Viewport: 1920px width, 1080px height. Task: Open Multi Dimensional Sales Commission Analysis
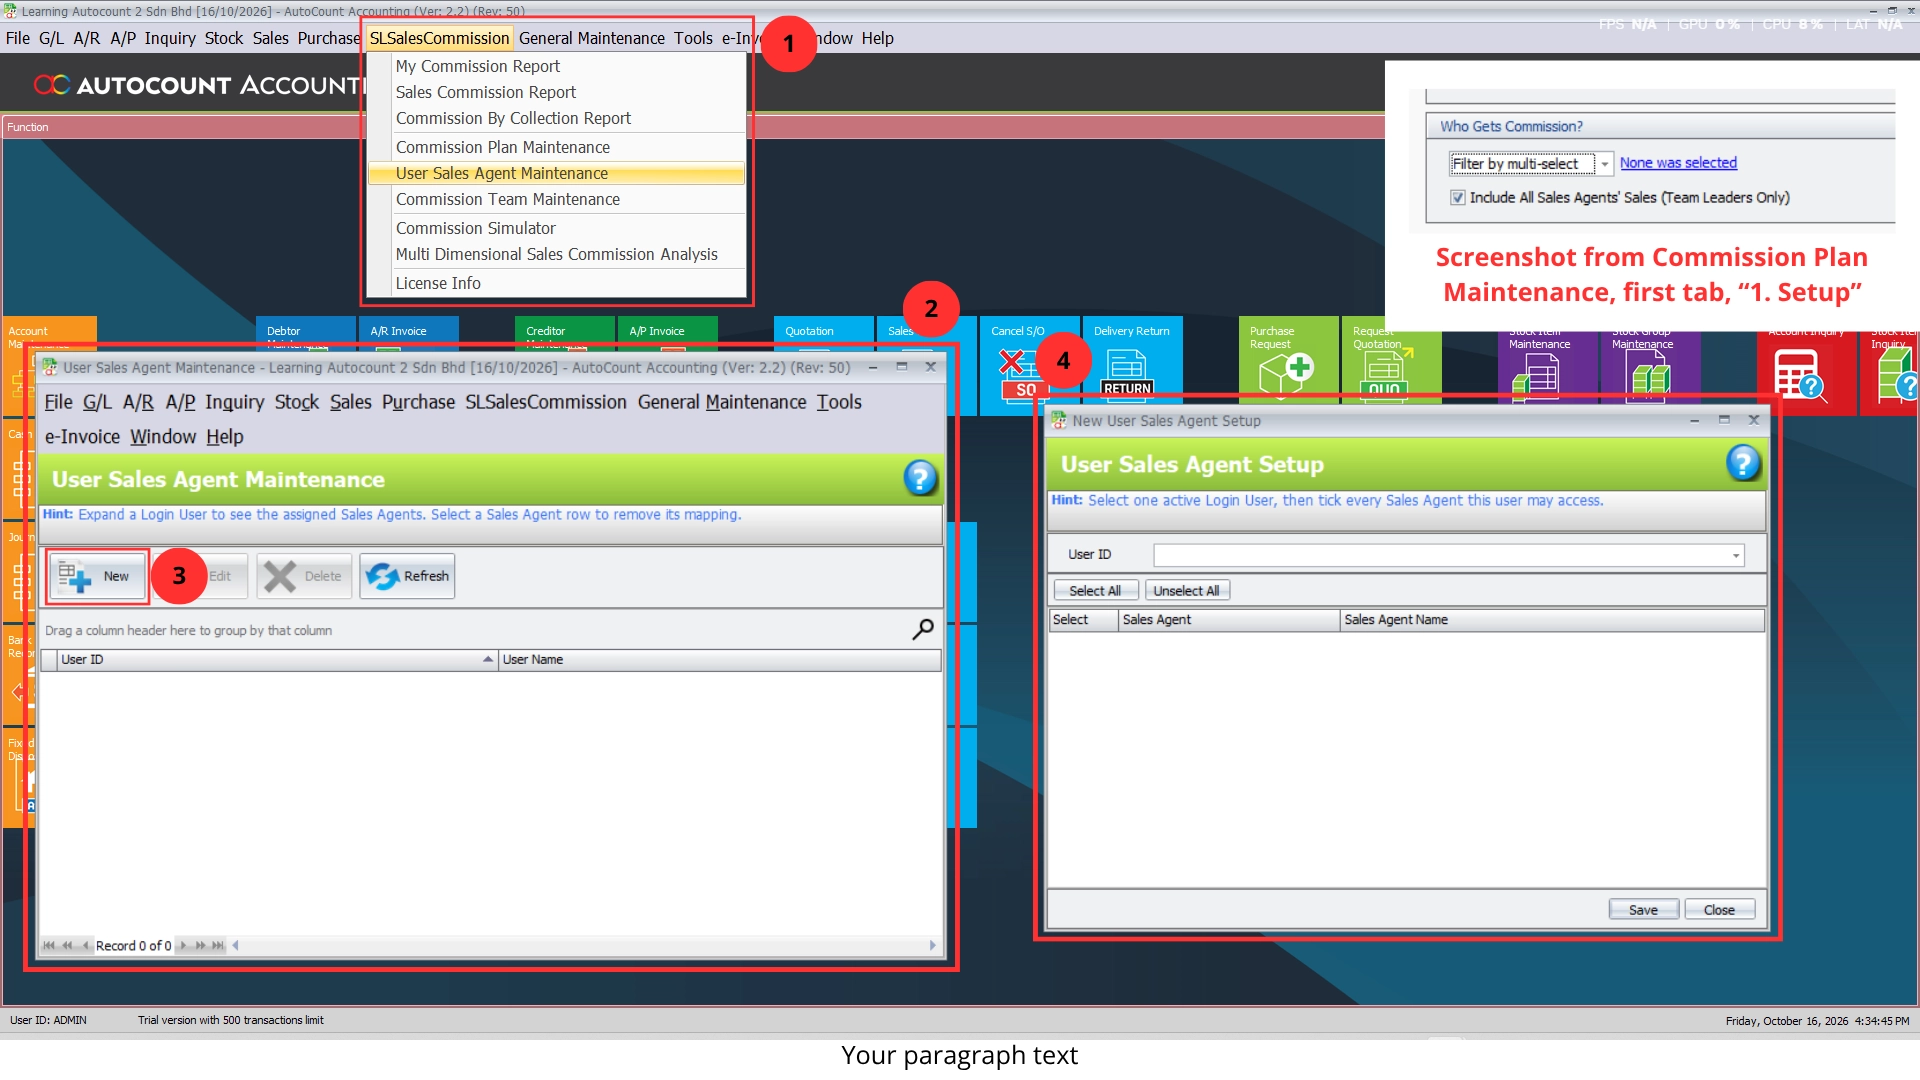click(556, 254)
